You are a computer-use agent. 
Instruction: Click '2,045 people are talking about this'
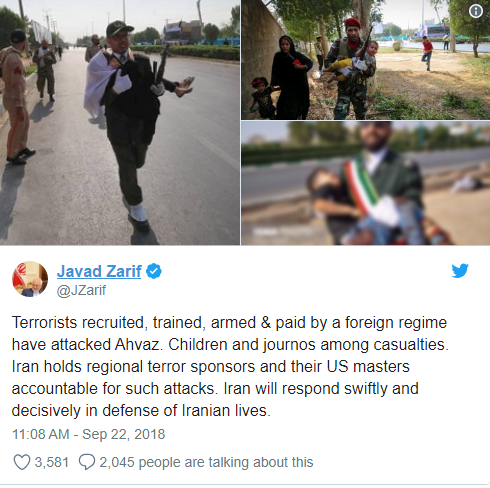pos(206,462)
